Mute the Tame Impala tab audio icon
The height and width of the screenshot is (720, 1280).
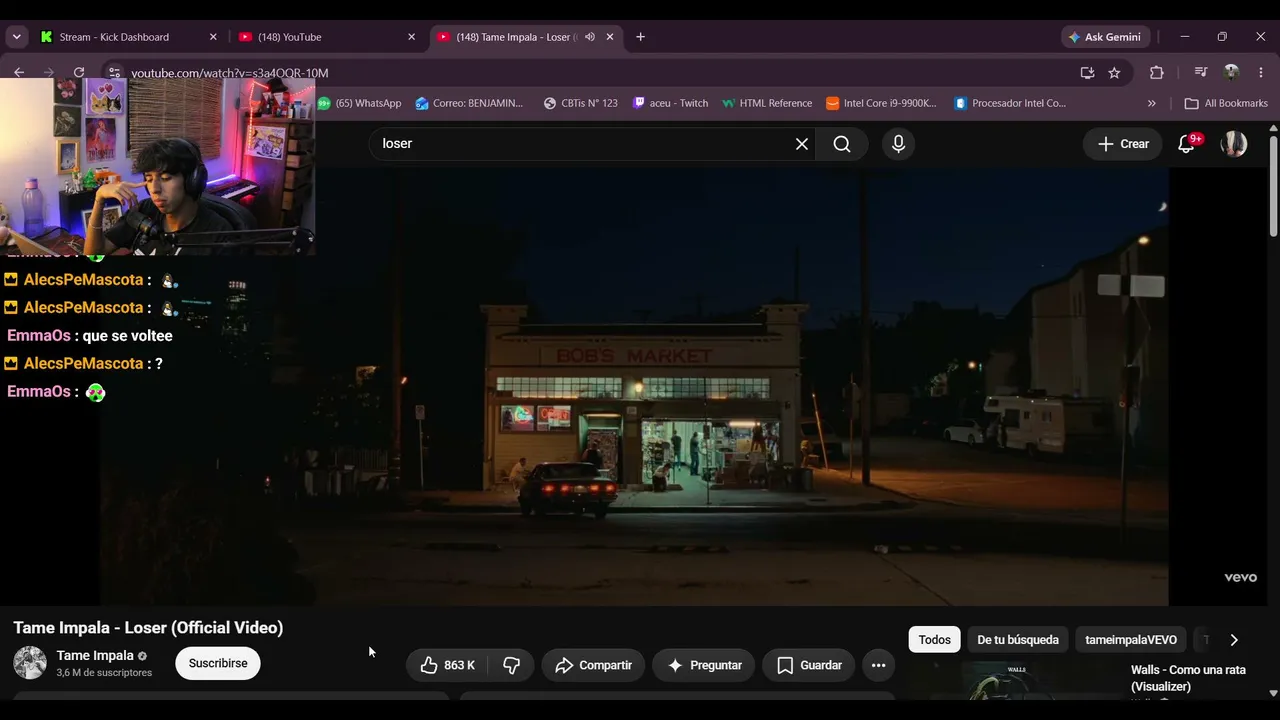click(590, 37)
